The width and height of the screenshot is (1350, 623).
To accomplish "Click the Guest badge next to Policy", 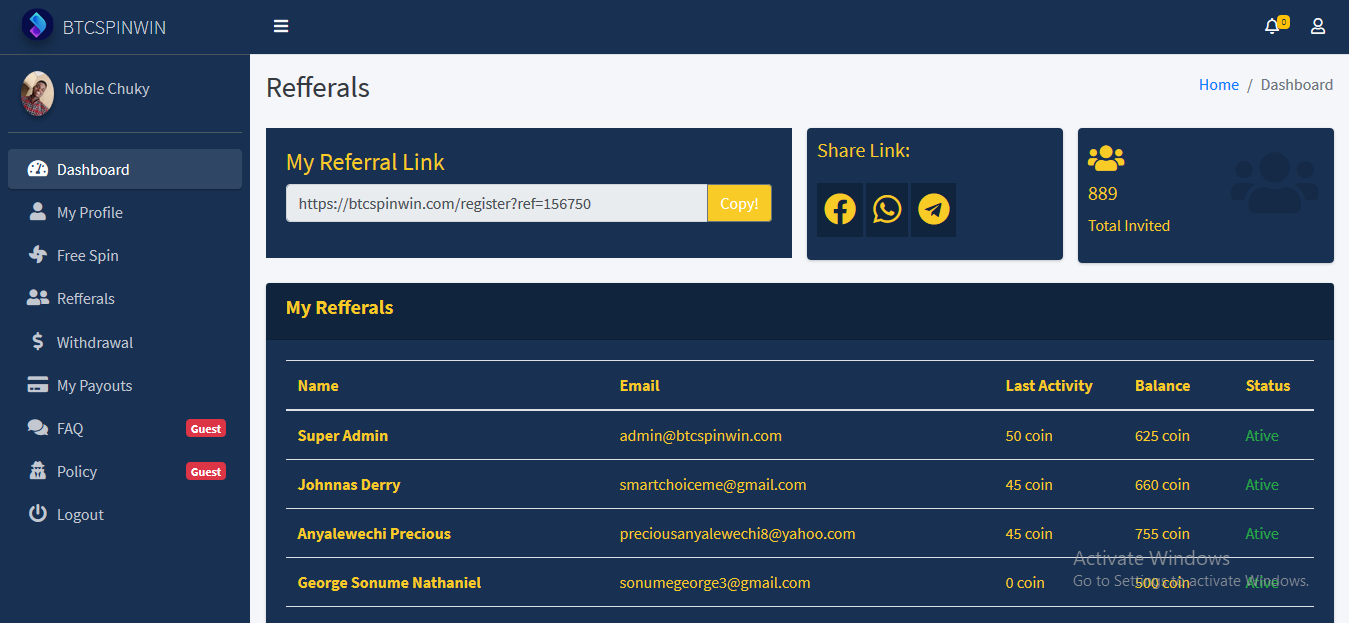I will (206, 471).
